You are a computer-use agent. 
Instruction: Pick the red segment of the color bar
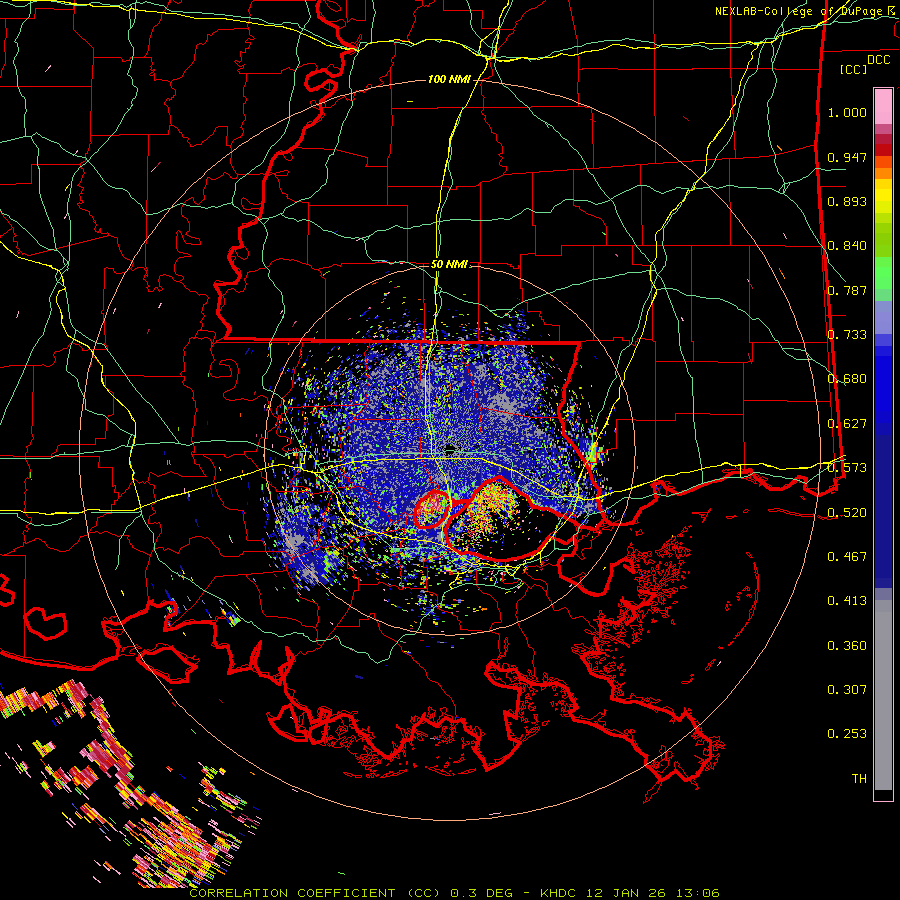(883, 150)
